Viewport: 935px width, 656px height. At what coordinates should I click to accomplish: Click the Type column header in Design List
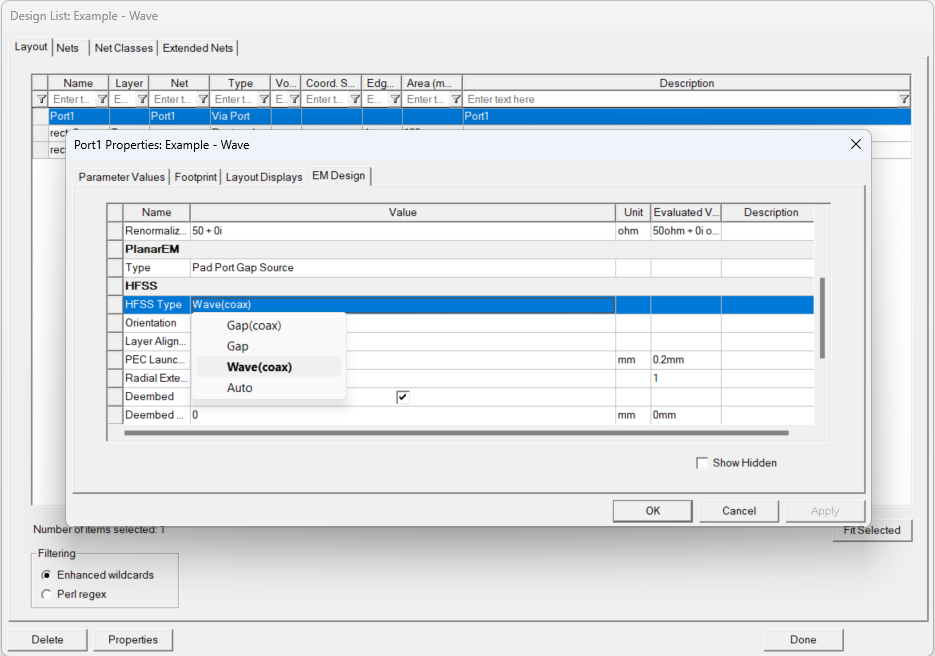240,83
